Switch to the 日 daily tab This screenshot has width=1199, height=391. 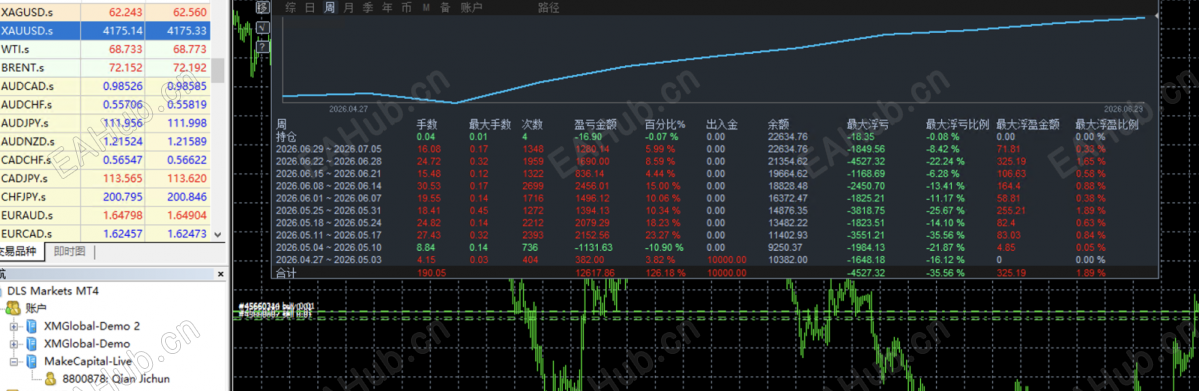pyautogui.click(x=310, y=8)
